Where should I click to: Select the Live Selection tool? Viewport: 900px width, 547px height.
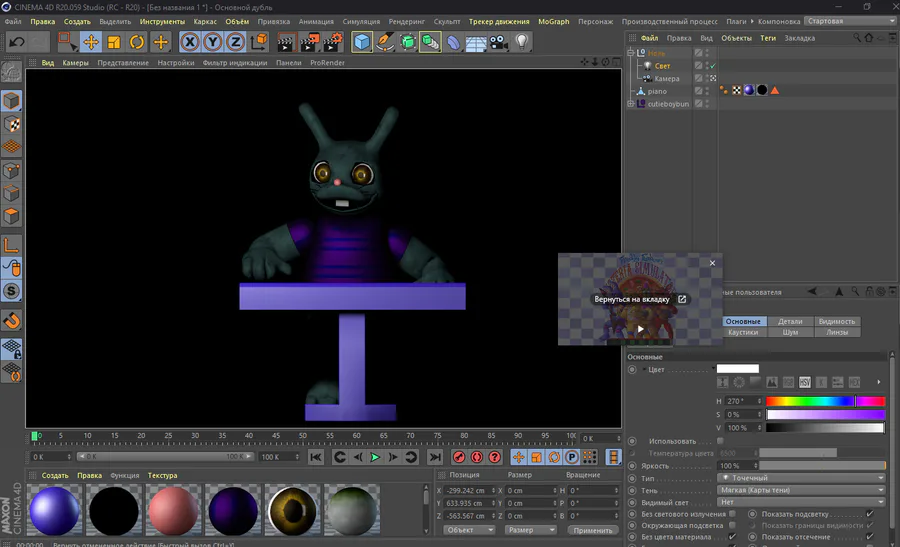click(x=68, y=42)
